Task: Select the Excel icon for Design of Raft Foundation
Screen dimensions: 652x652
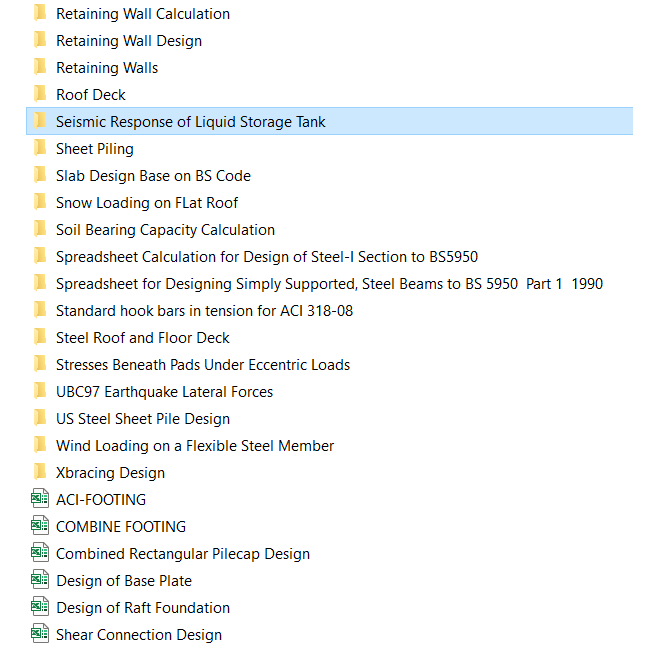Action: click(40, 607)
